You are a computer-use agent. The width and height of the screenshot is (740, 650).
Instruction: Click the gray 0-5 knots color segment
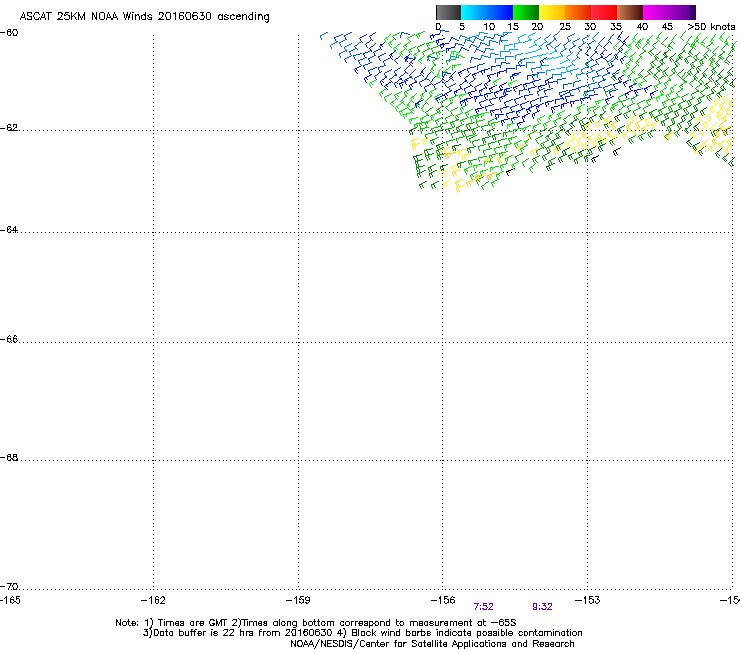[448, 12]
